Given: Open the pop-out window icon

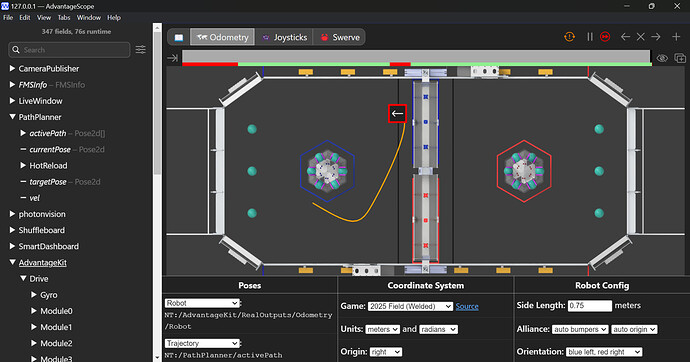Looking at the screenshot, I should [680, 58].
